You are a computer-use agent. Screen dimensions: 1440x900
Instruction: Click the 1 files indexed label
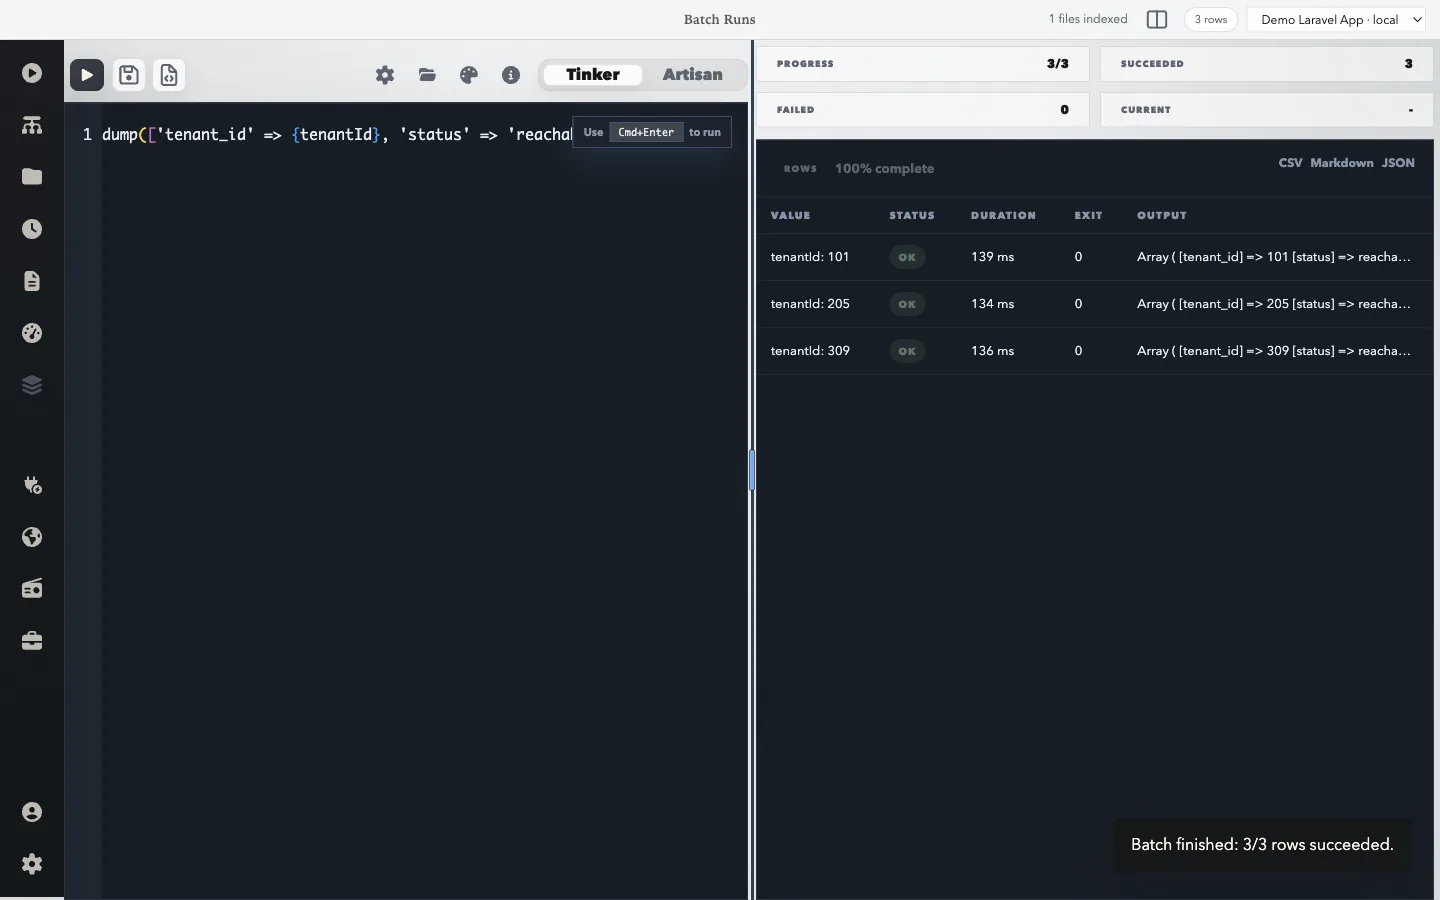(x=1088, y=19)
